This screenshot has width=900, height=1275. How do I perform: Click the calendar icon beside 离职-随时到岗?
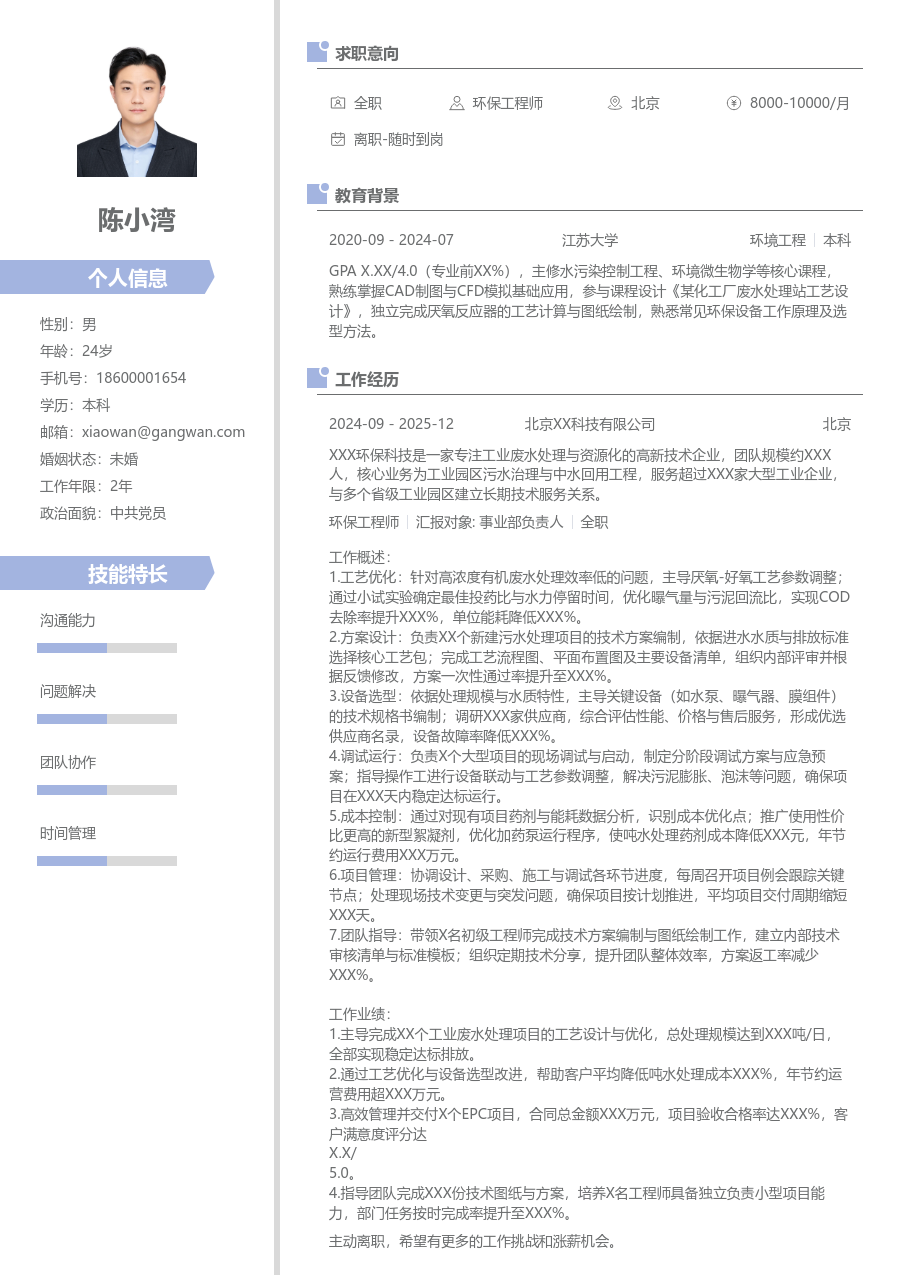coord(336,140)
